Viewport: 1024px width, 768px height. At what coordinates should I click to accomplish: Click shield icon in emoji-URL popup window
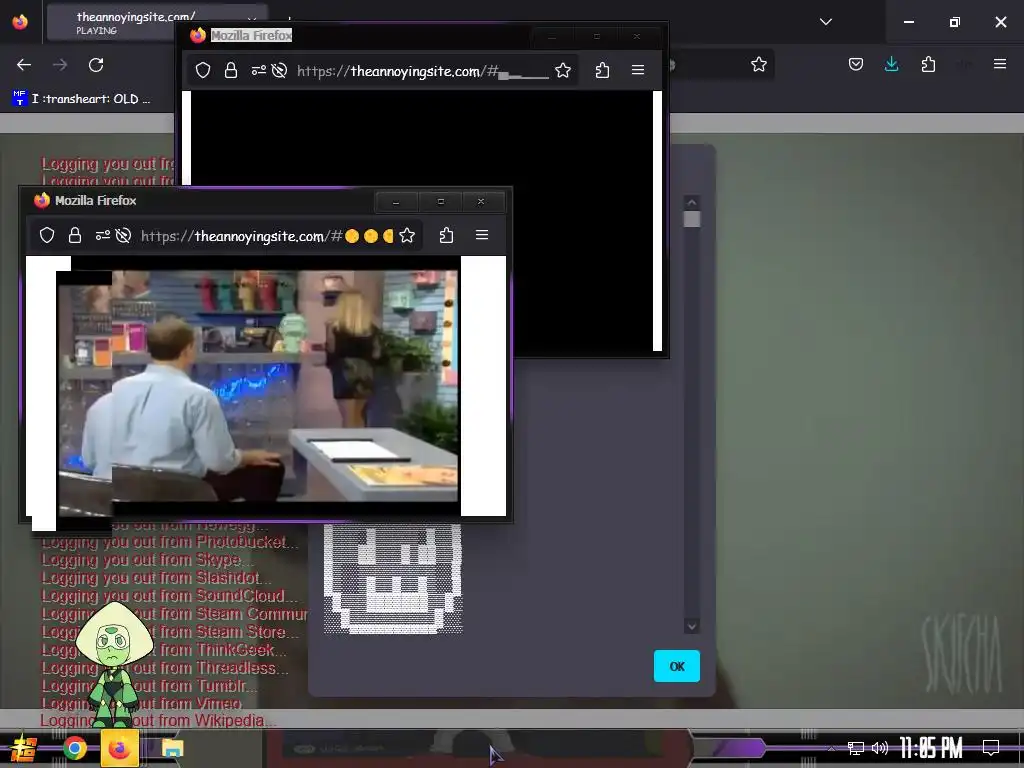pyautogui.click(x=47, y=235)
